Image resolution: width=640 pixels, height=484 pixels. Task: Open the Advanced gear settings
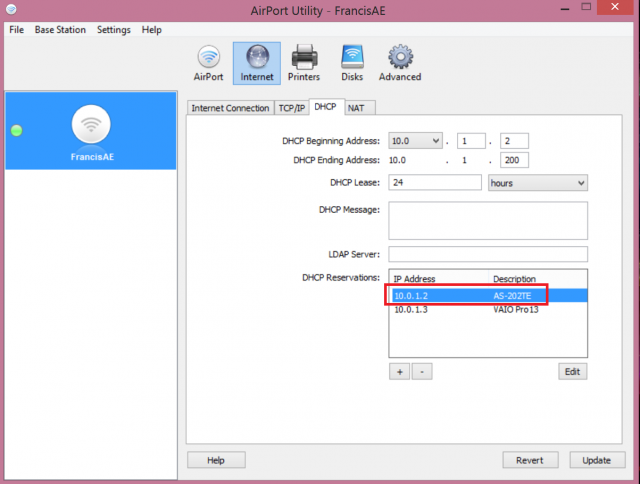tap(400, 64)
